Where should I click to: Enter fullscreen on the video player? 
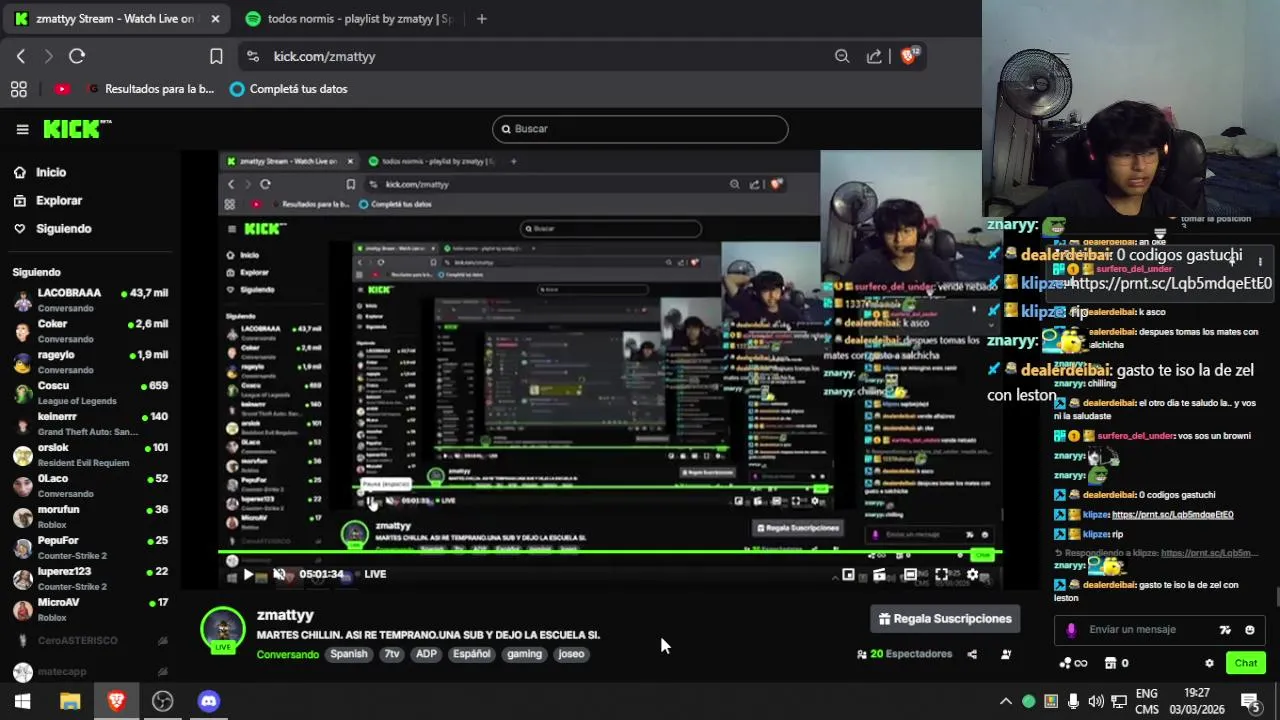point(941,575)
